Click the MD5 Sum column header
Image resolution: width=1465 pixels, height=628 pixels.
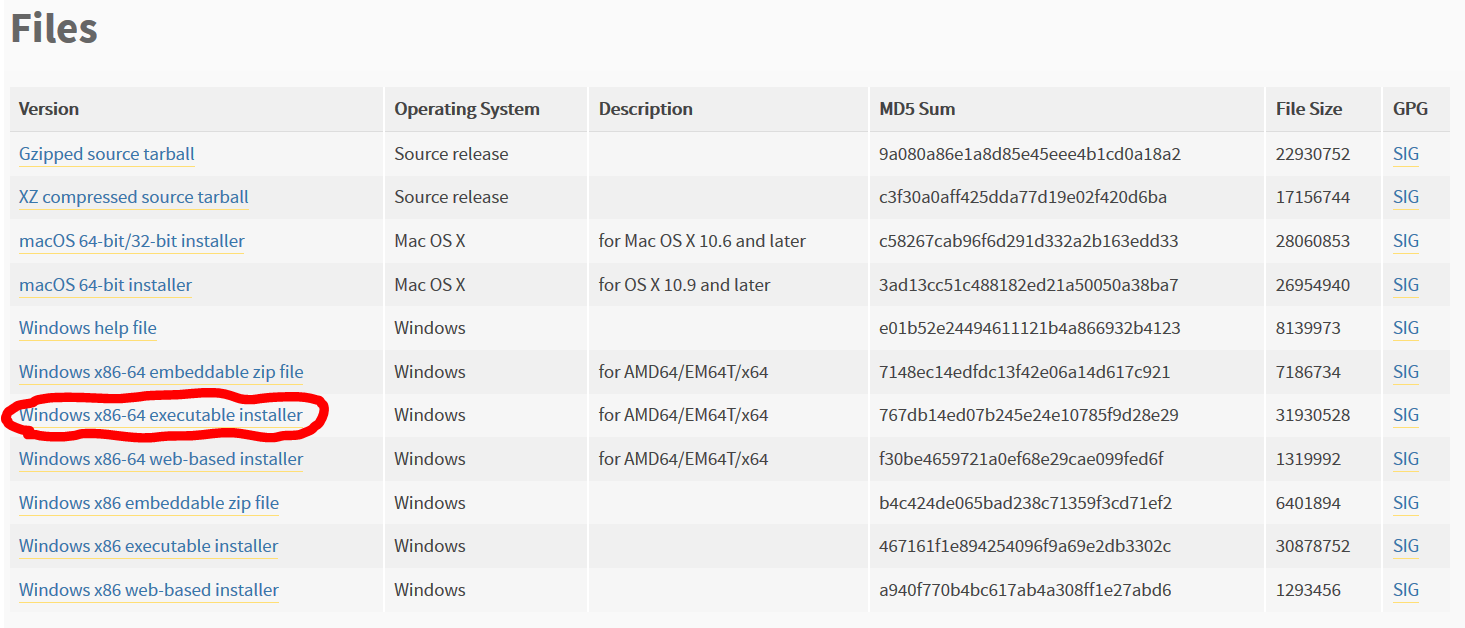tap(916, 109)
